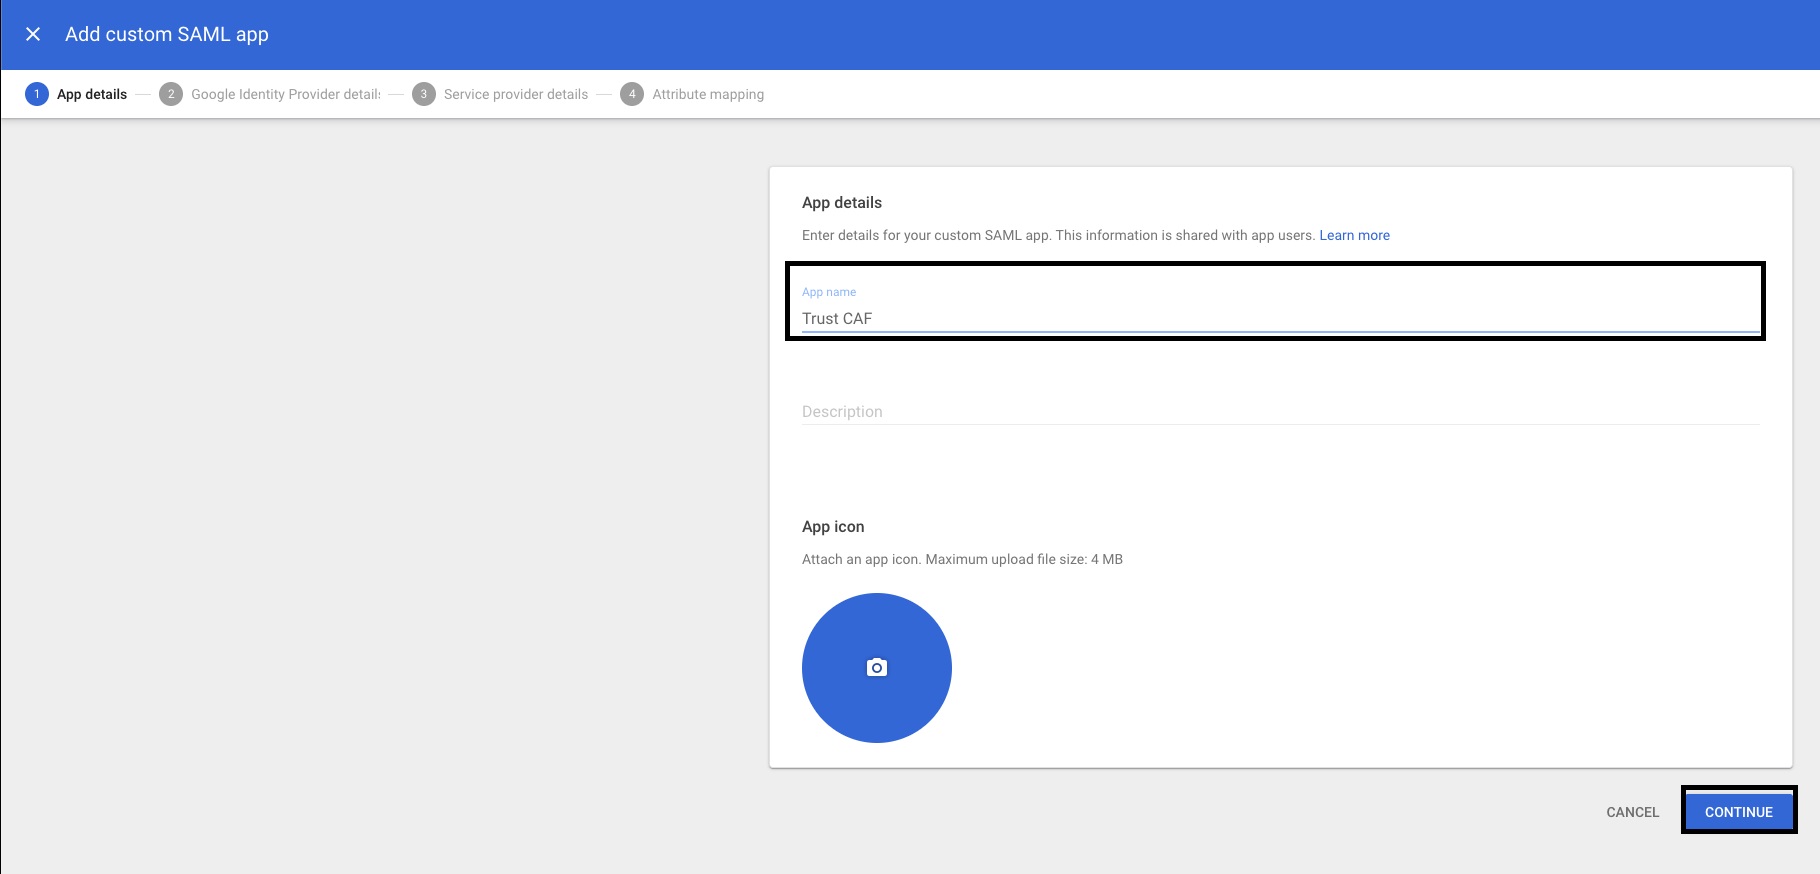
Task: Click the CONTINUE button
Action: tap(1739, 812)
